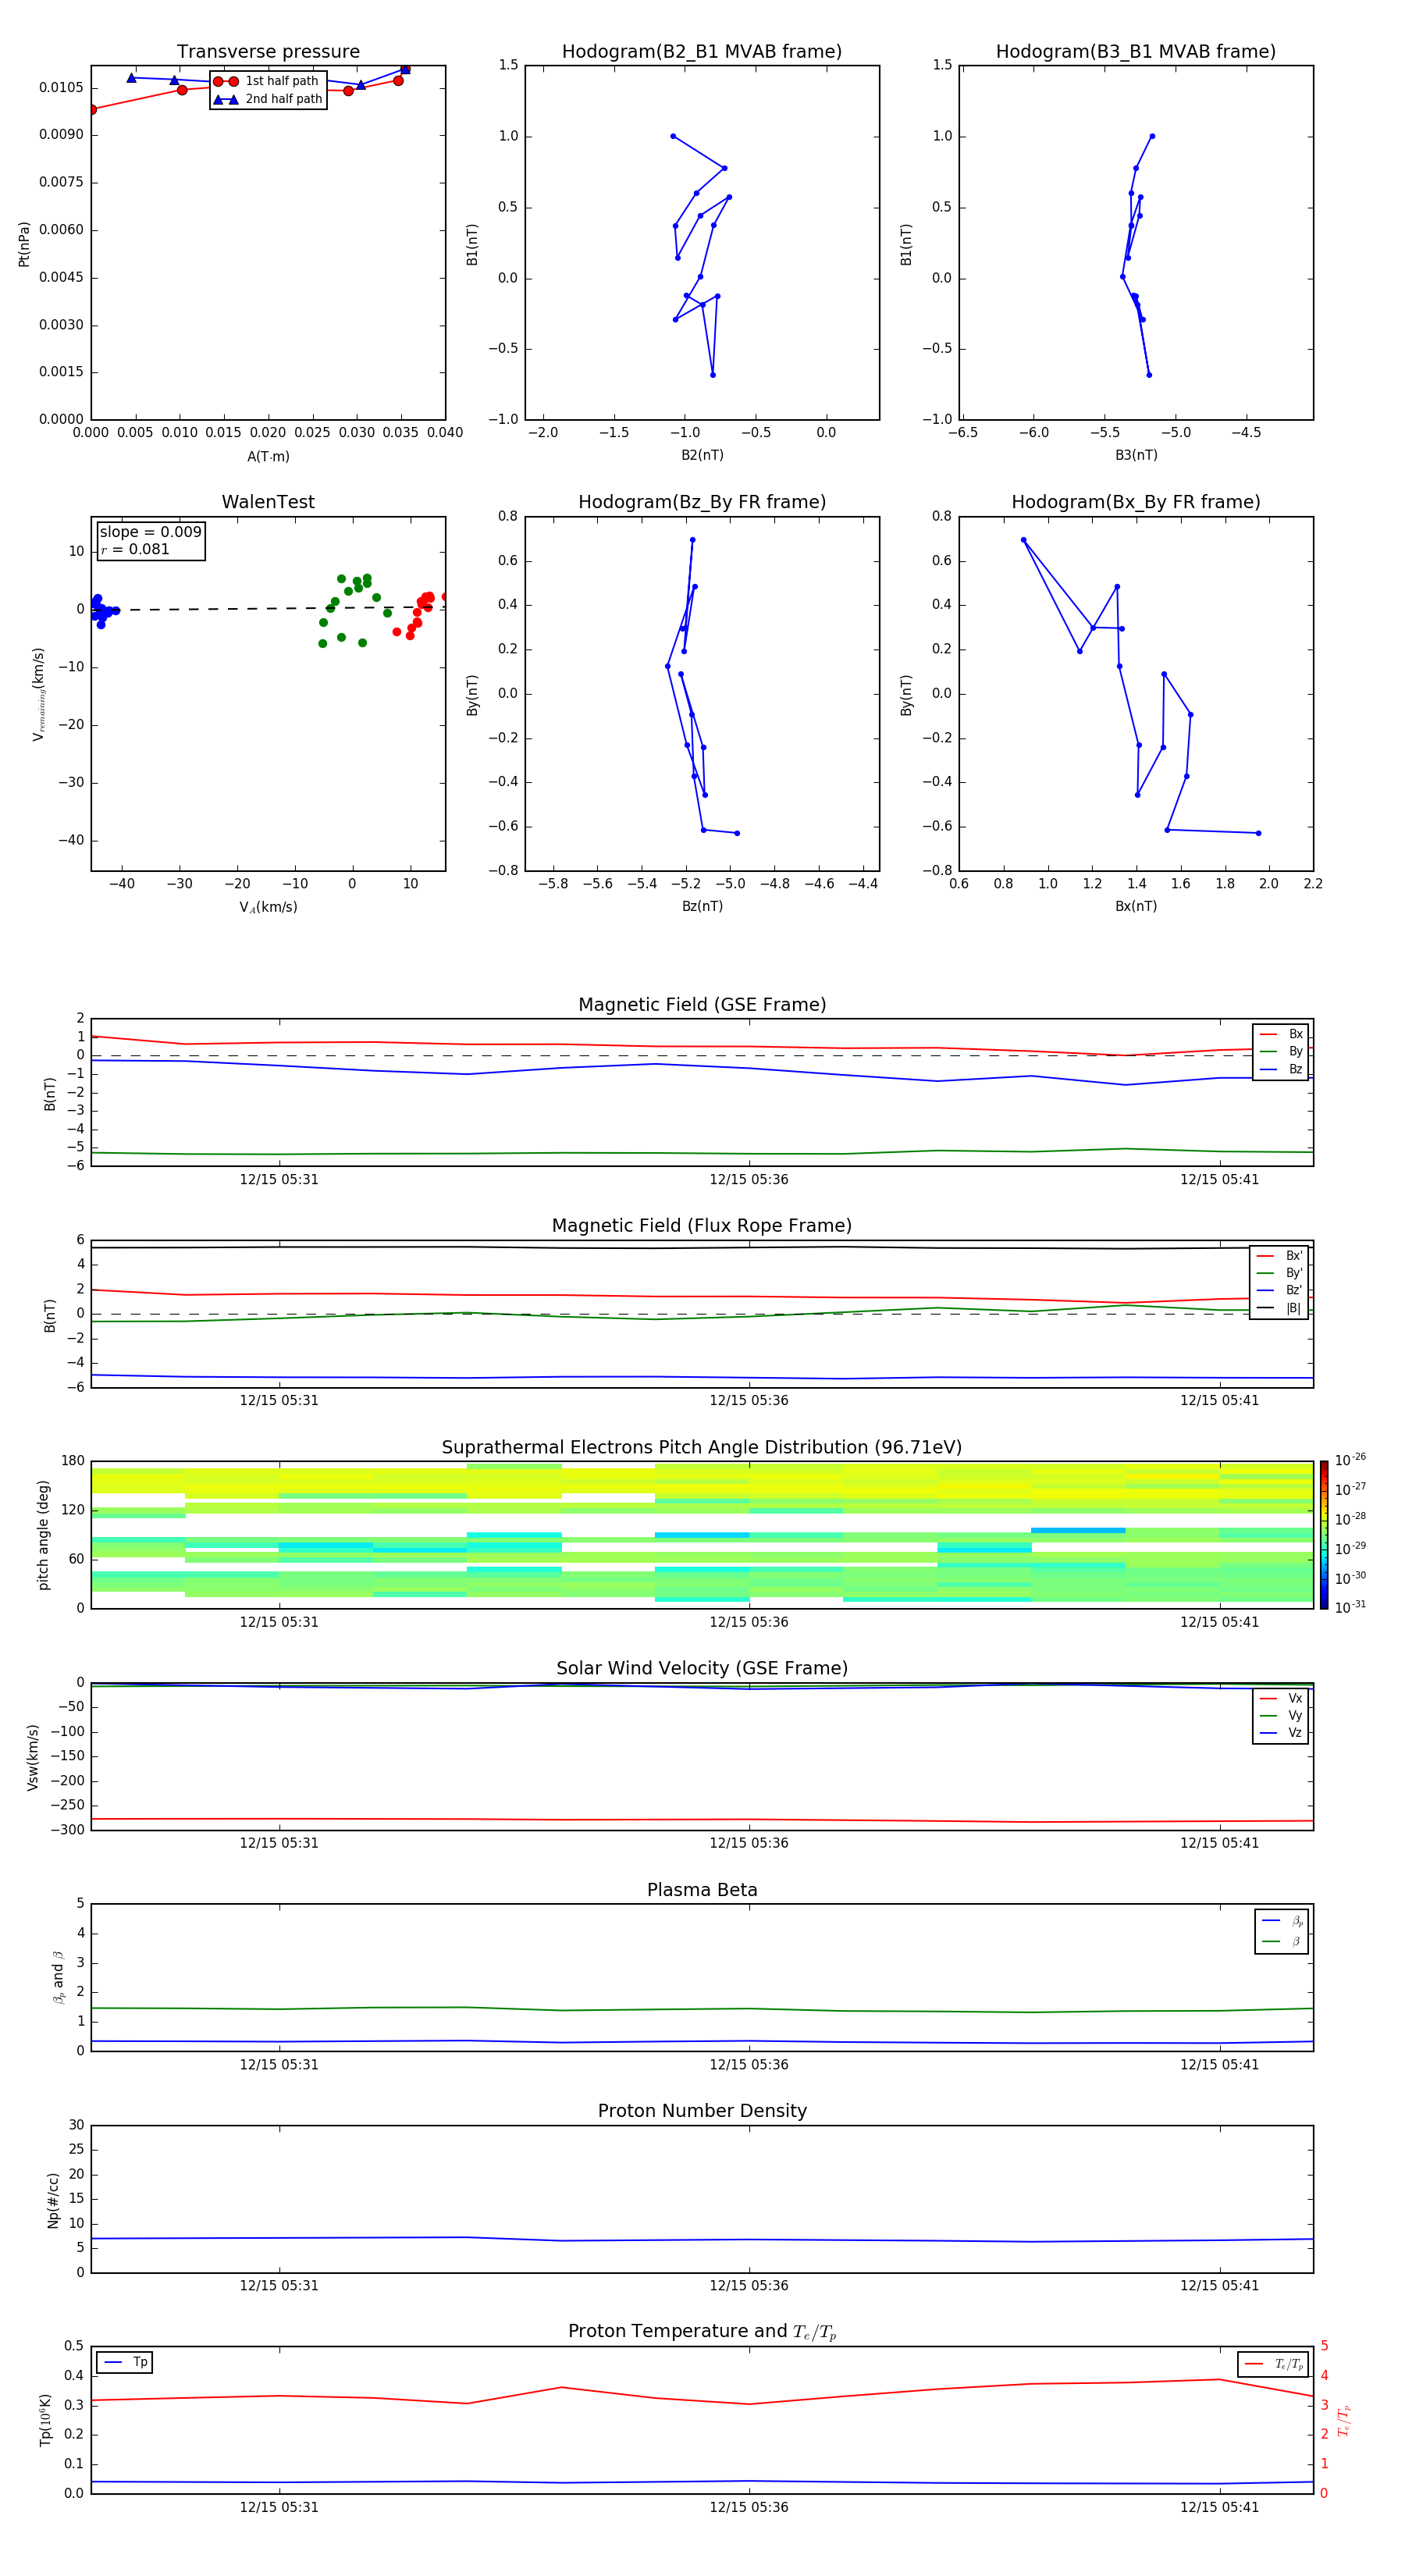Click the 'Np(#/cc)' axis label
This screenshot has width=1405, height=2576.
(x=53, y=2199)
